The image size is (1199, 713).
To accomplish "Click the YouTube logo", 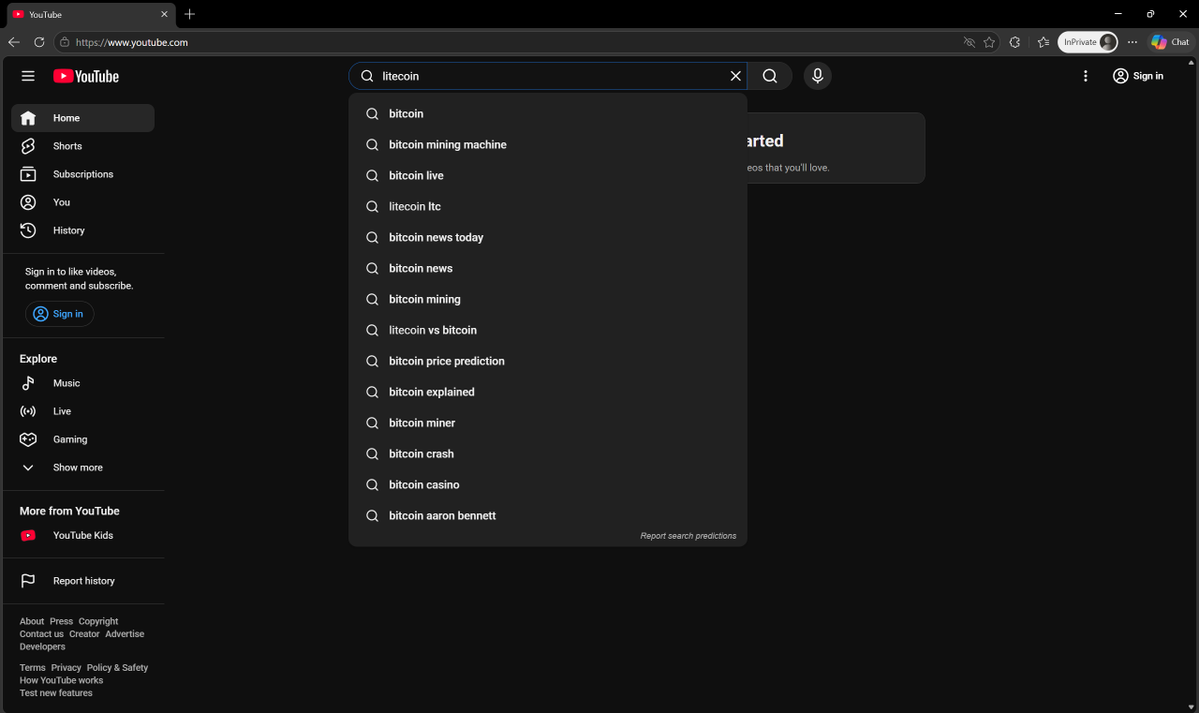I will (x=86, y=76).
